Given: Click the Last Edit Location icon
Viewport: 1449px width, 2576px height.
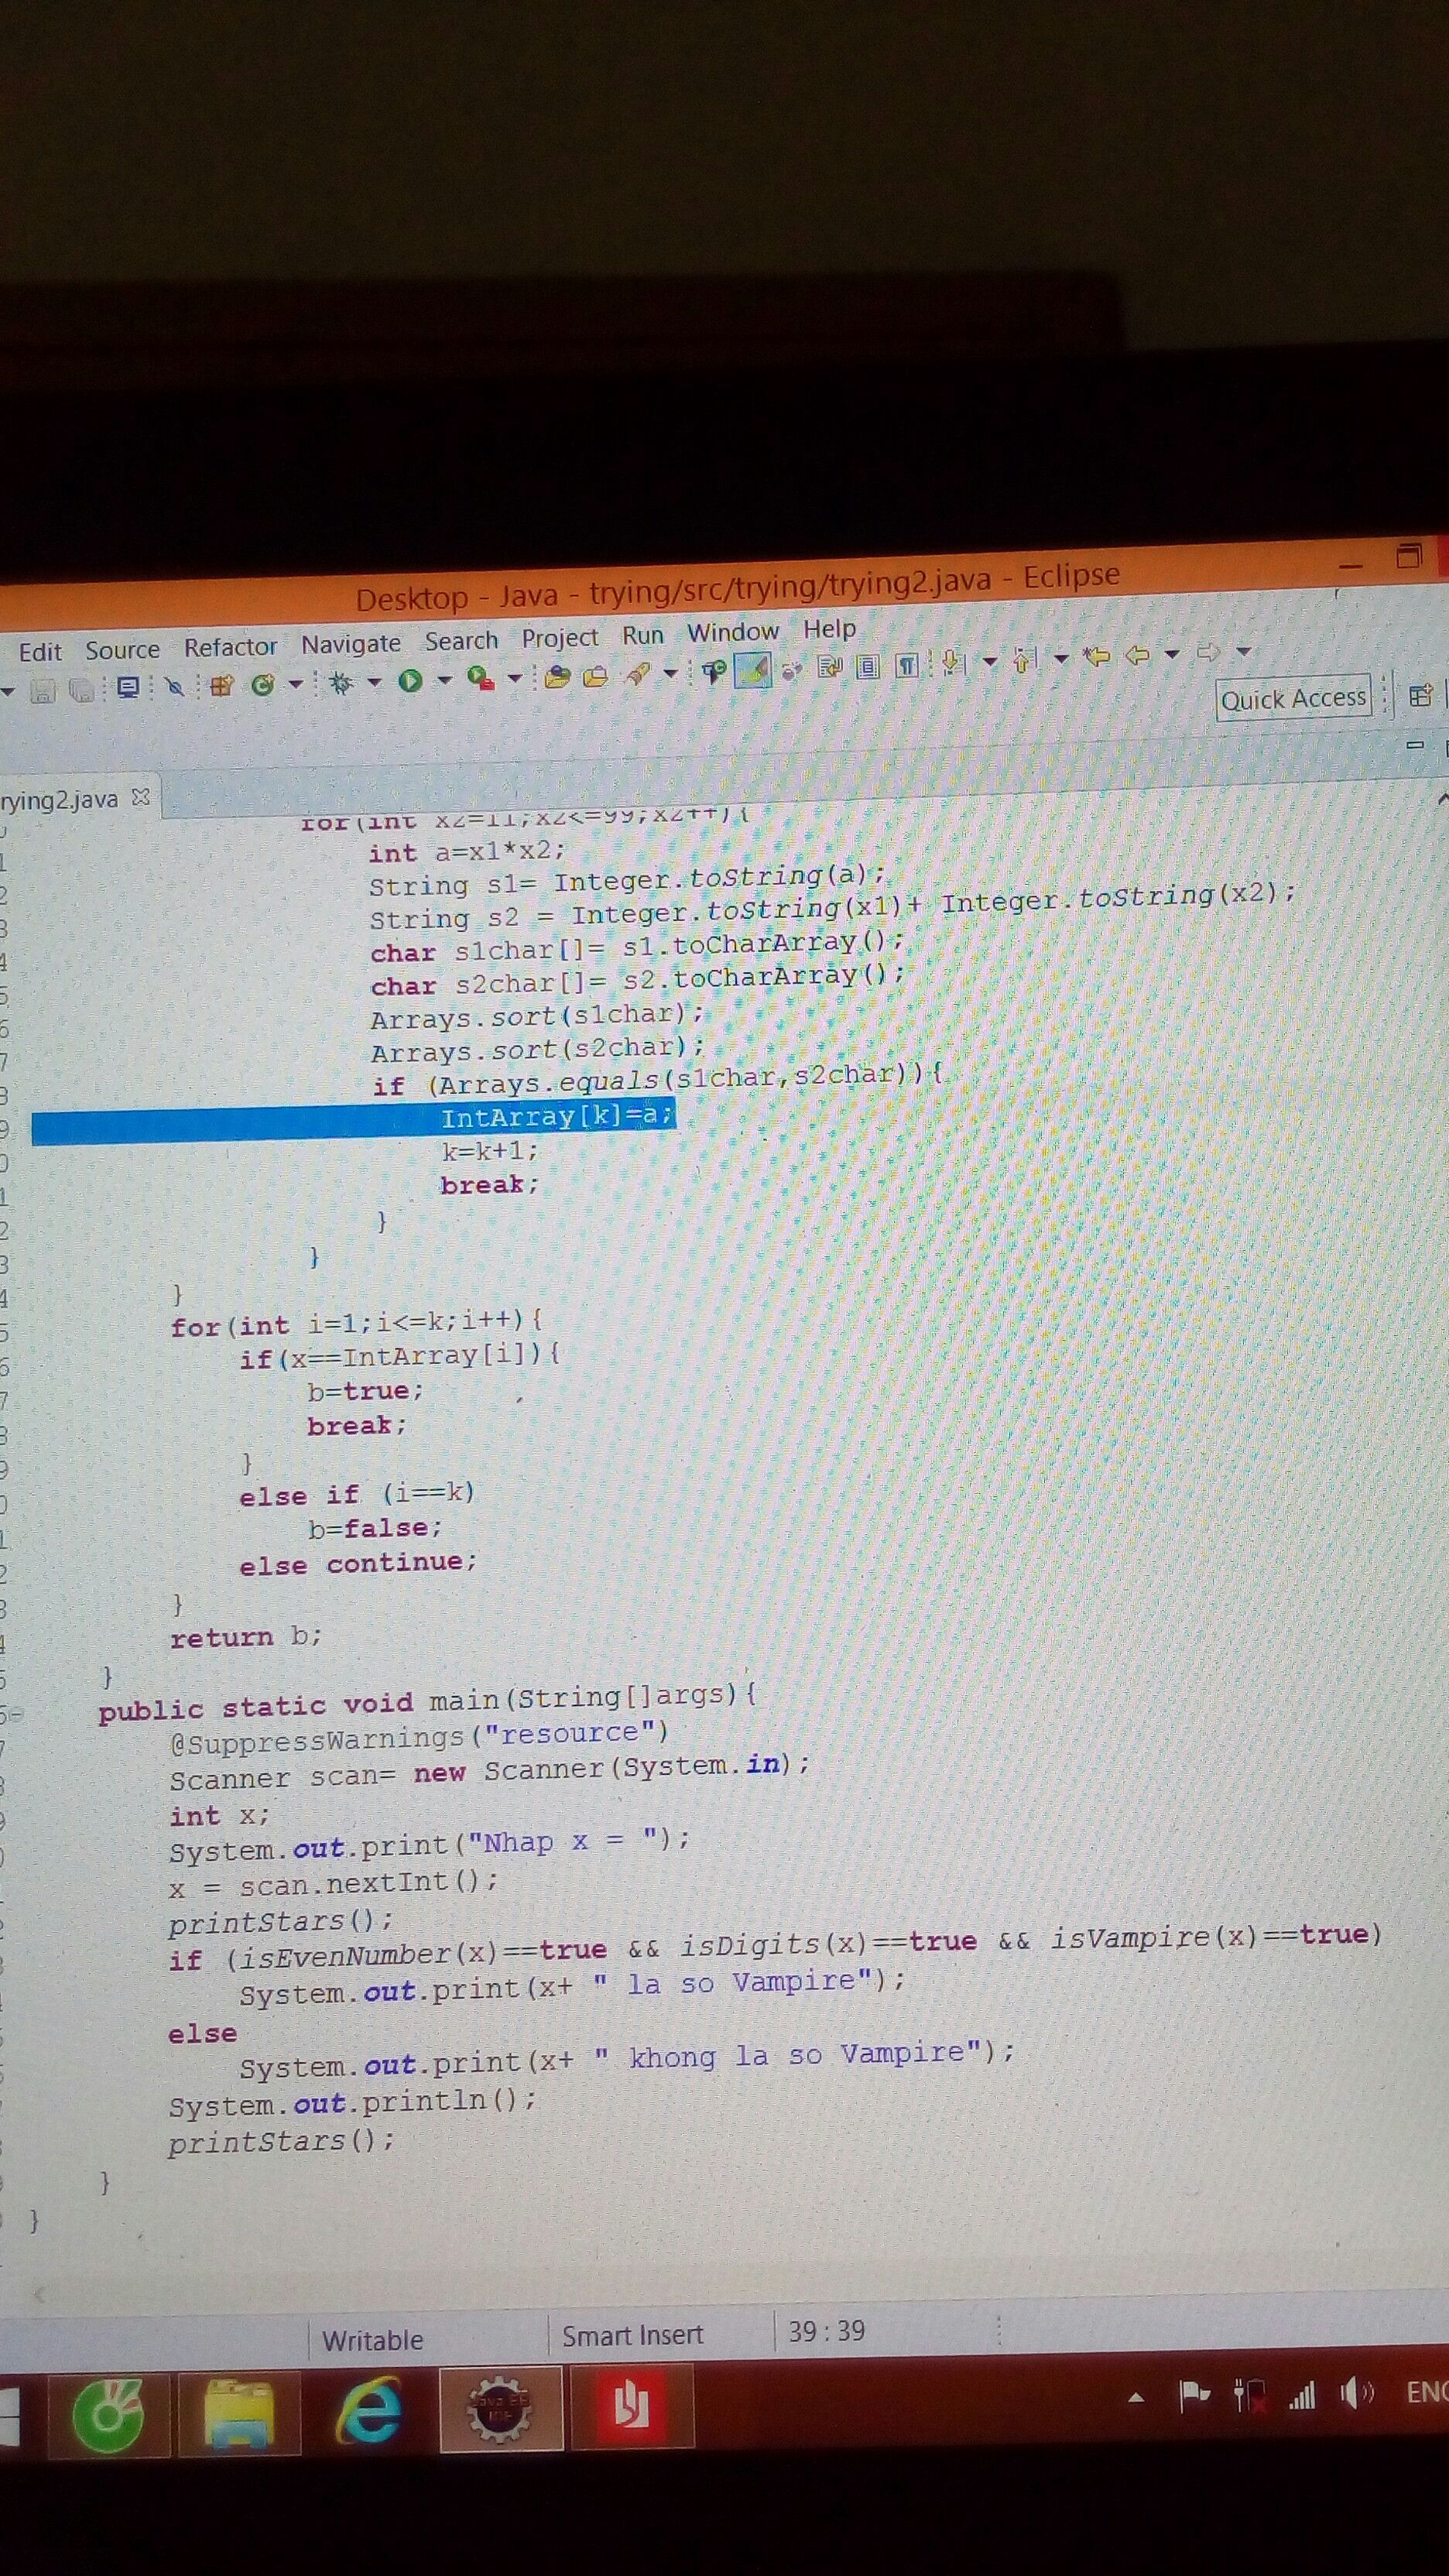Looking at the screenshot, I should [x=1098, y=657].
